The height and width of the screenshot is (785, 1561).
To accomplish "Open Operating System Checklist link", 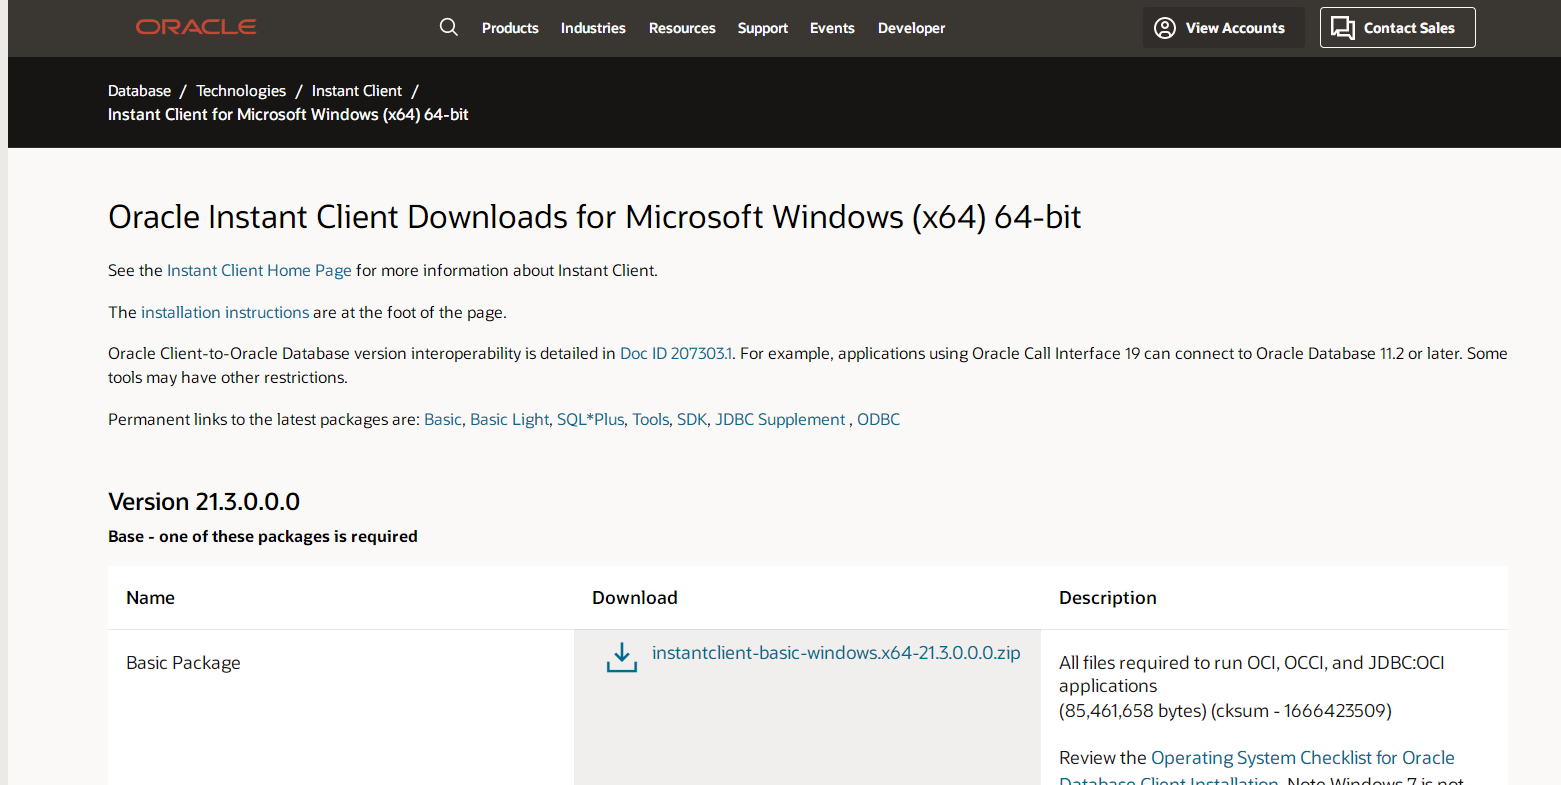I will coord(1303,758).
